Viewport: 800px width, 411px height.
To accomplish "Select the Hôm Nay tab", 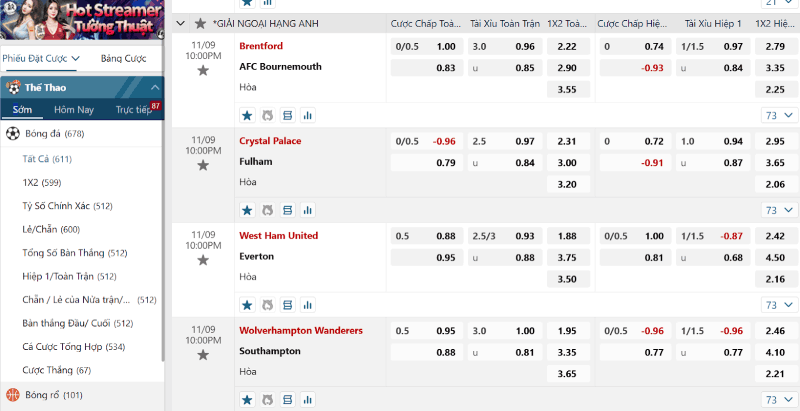I will click(x=74, y=110).
